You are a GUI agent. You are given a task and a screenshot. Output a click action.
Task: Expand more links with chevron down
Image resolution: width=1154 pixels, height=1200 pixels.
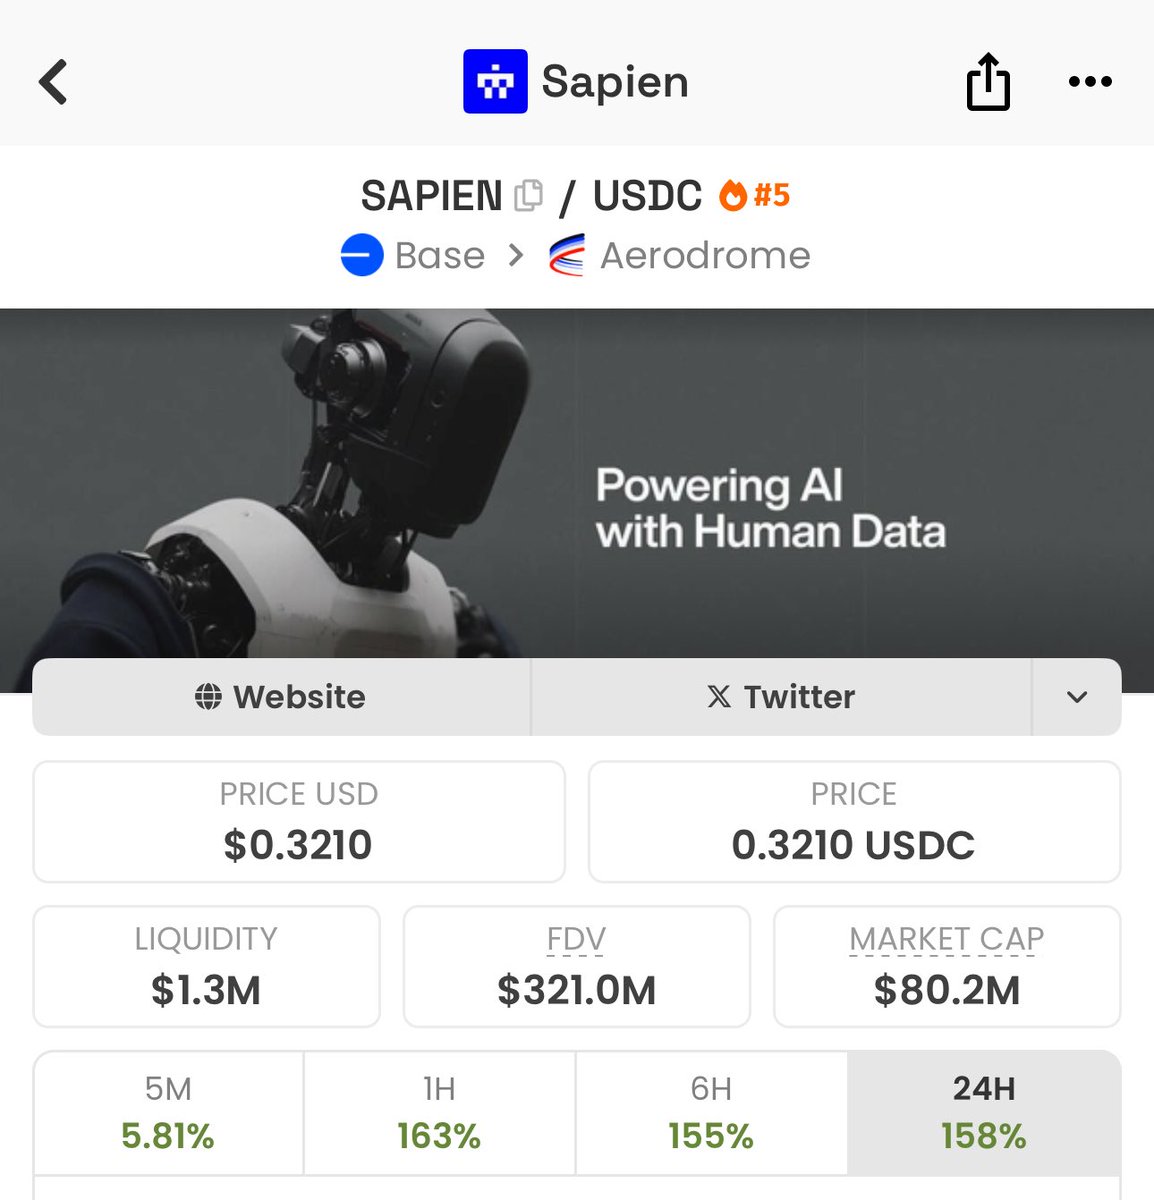1076,697
